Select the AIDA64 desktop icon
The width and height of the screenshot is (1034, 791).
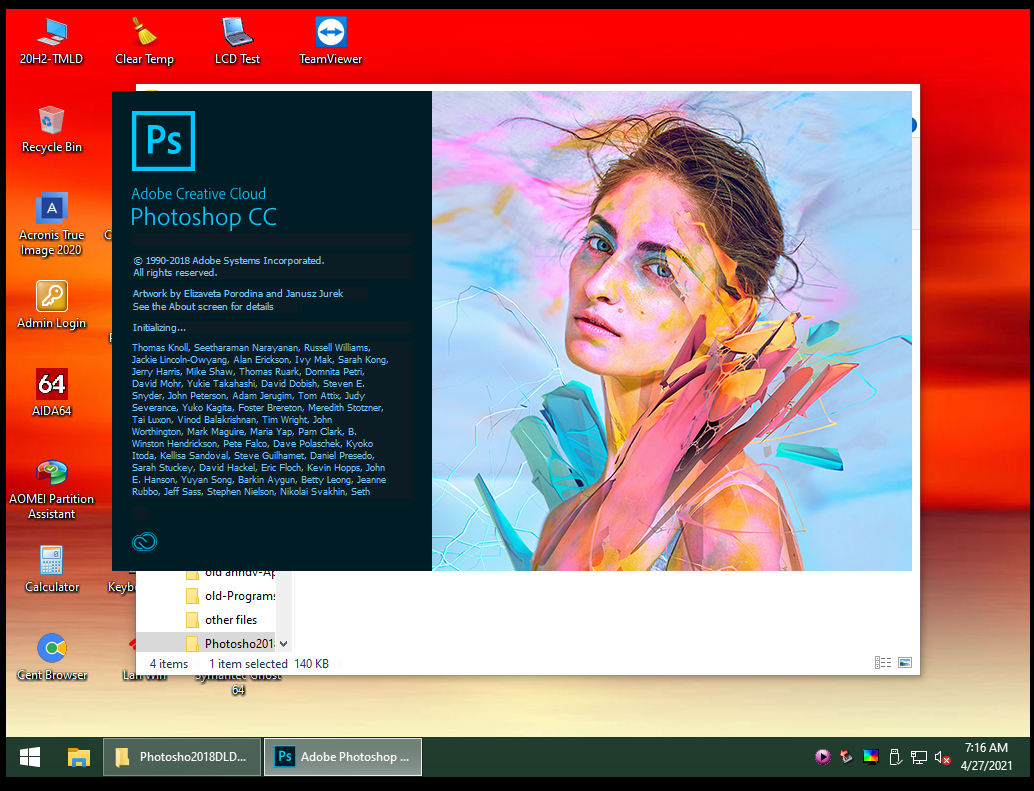(x=51, y=394)
